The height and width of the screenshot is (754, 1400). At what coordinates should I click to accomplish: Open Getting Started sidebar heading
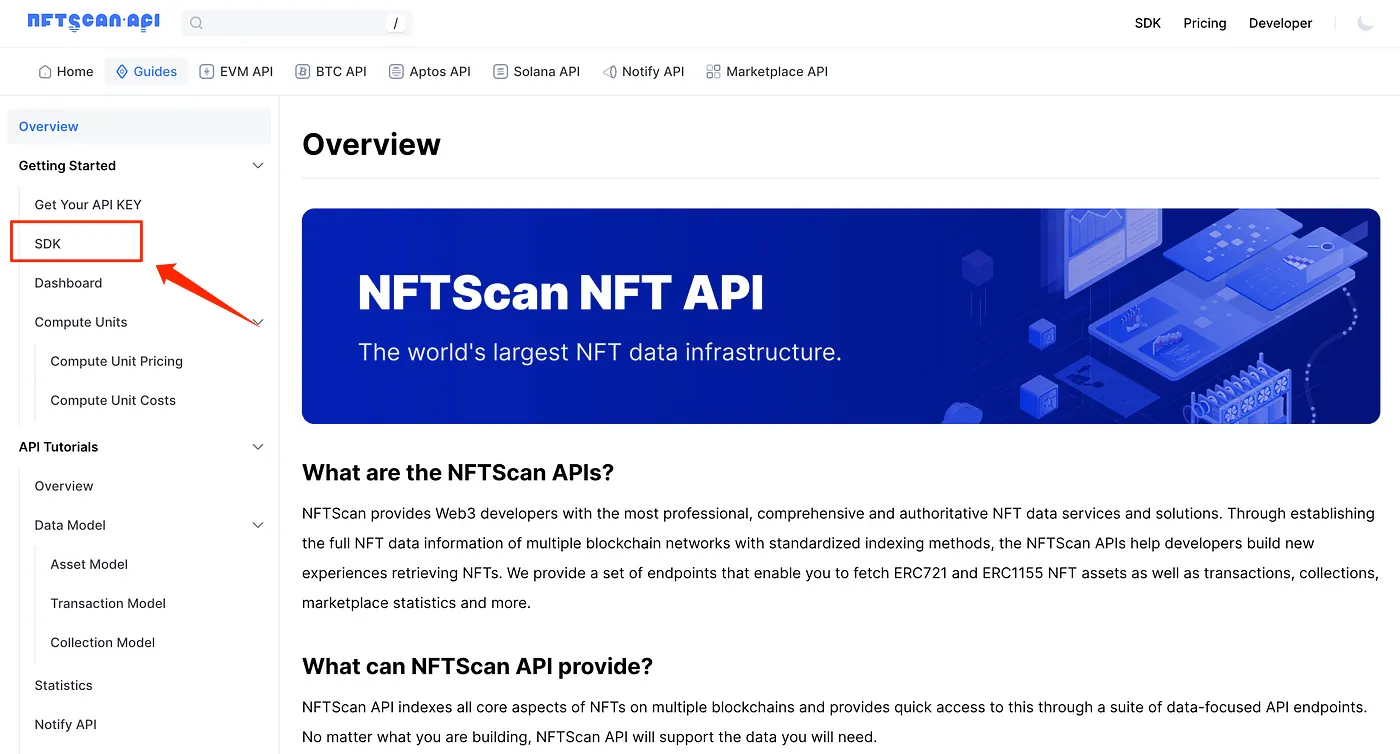(67, 166)
